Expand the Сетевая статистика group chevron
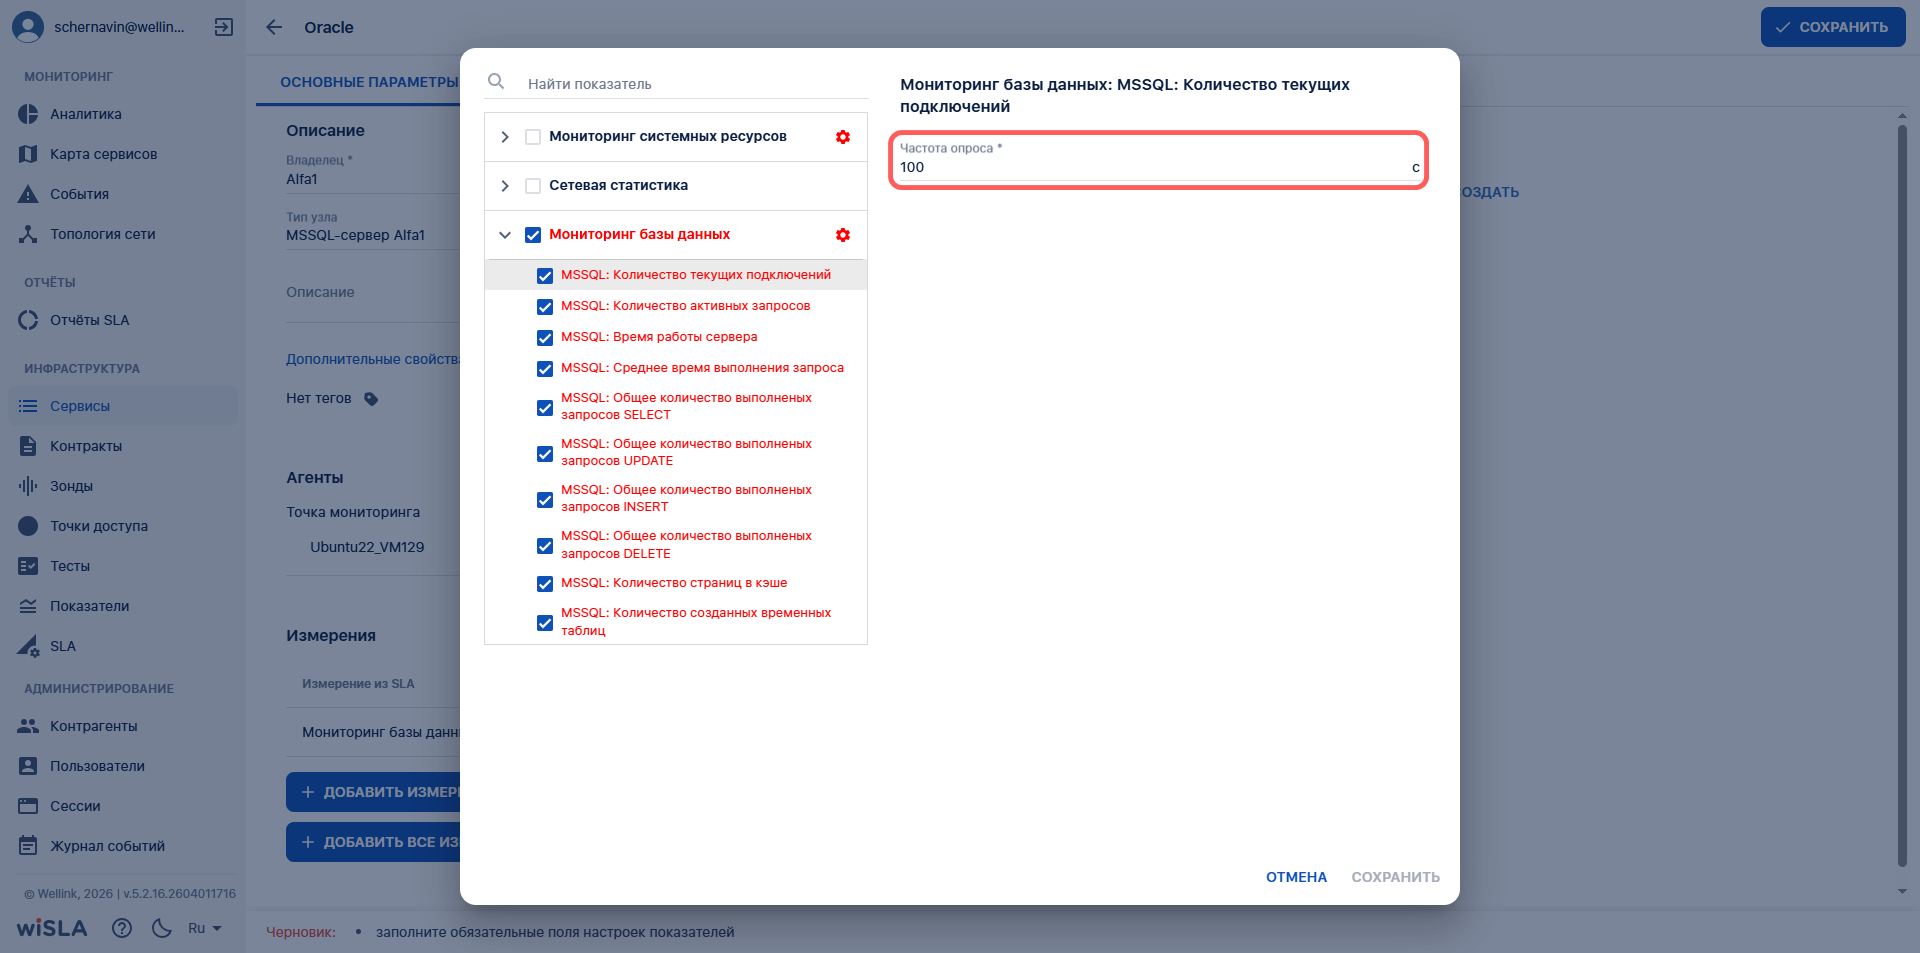 pos(505,186)
